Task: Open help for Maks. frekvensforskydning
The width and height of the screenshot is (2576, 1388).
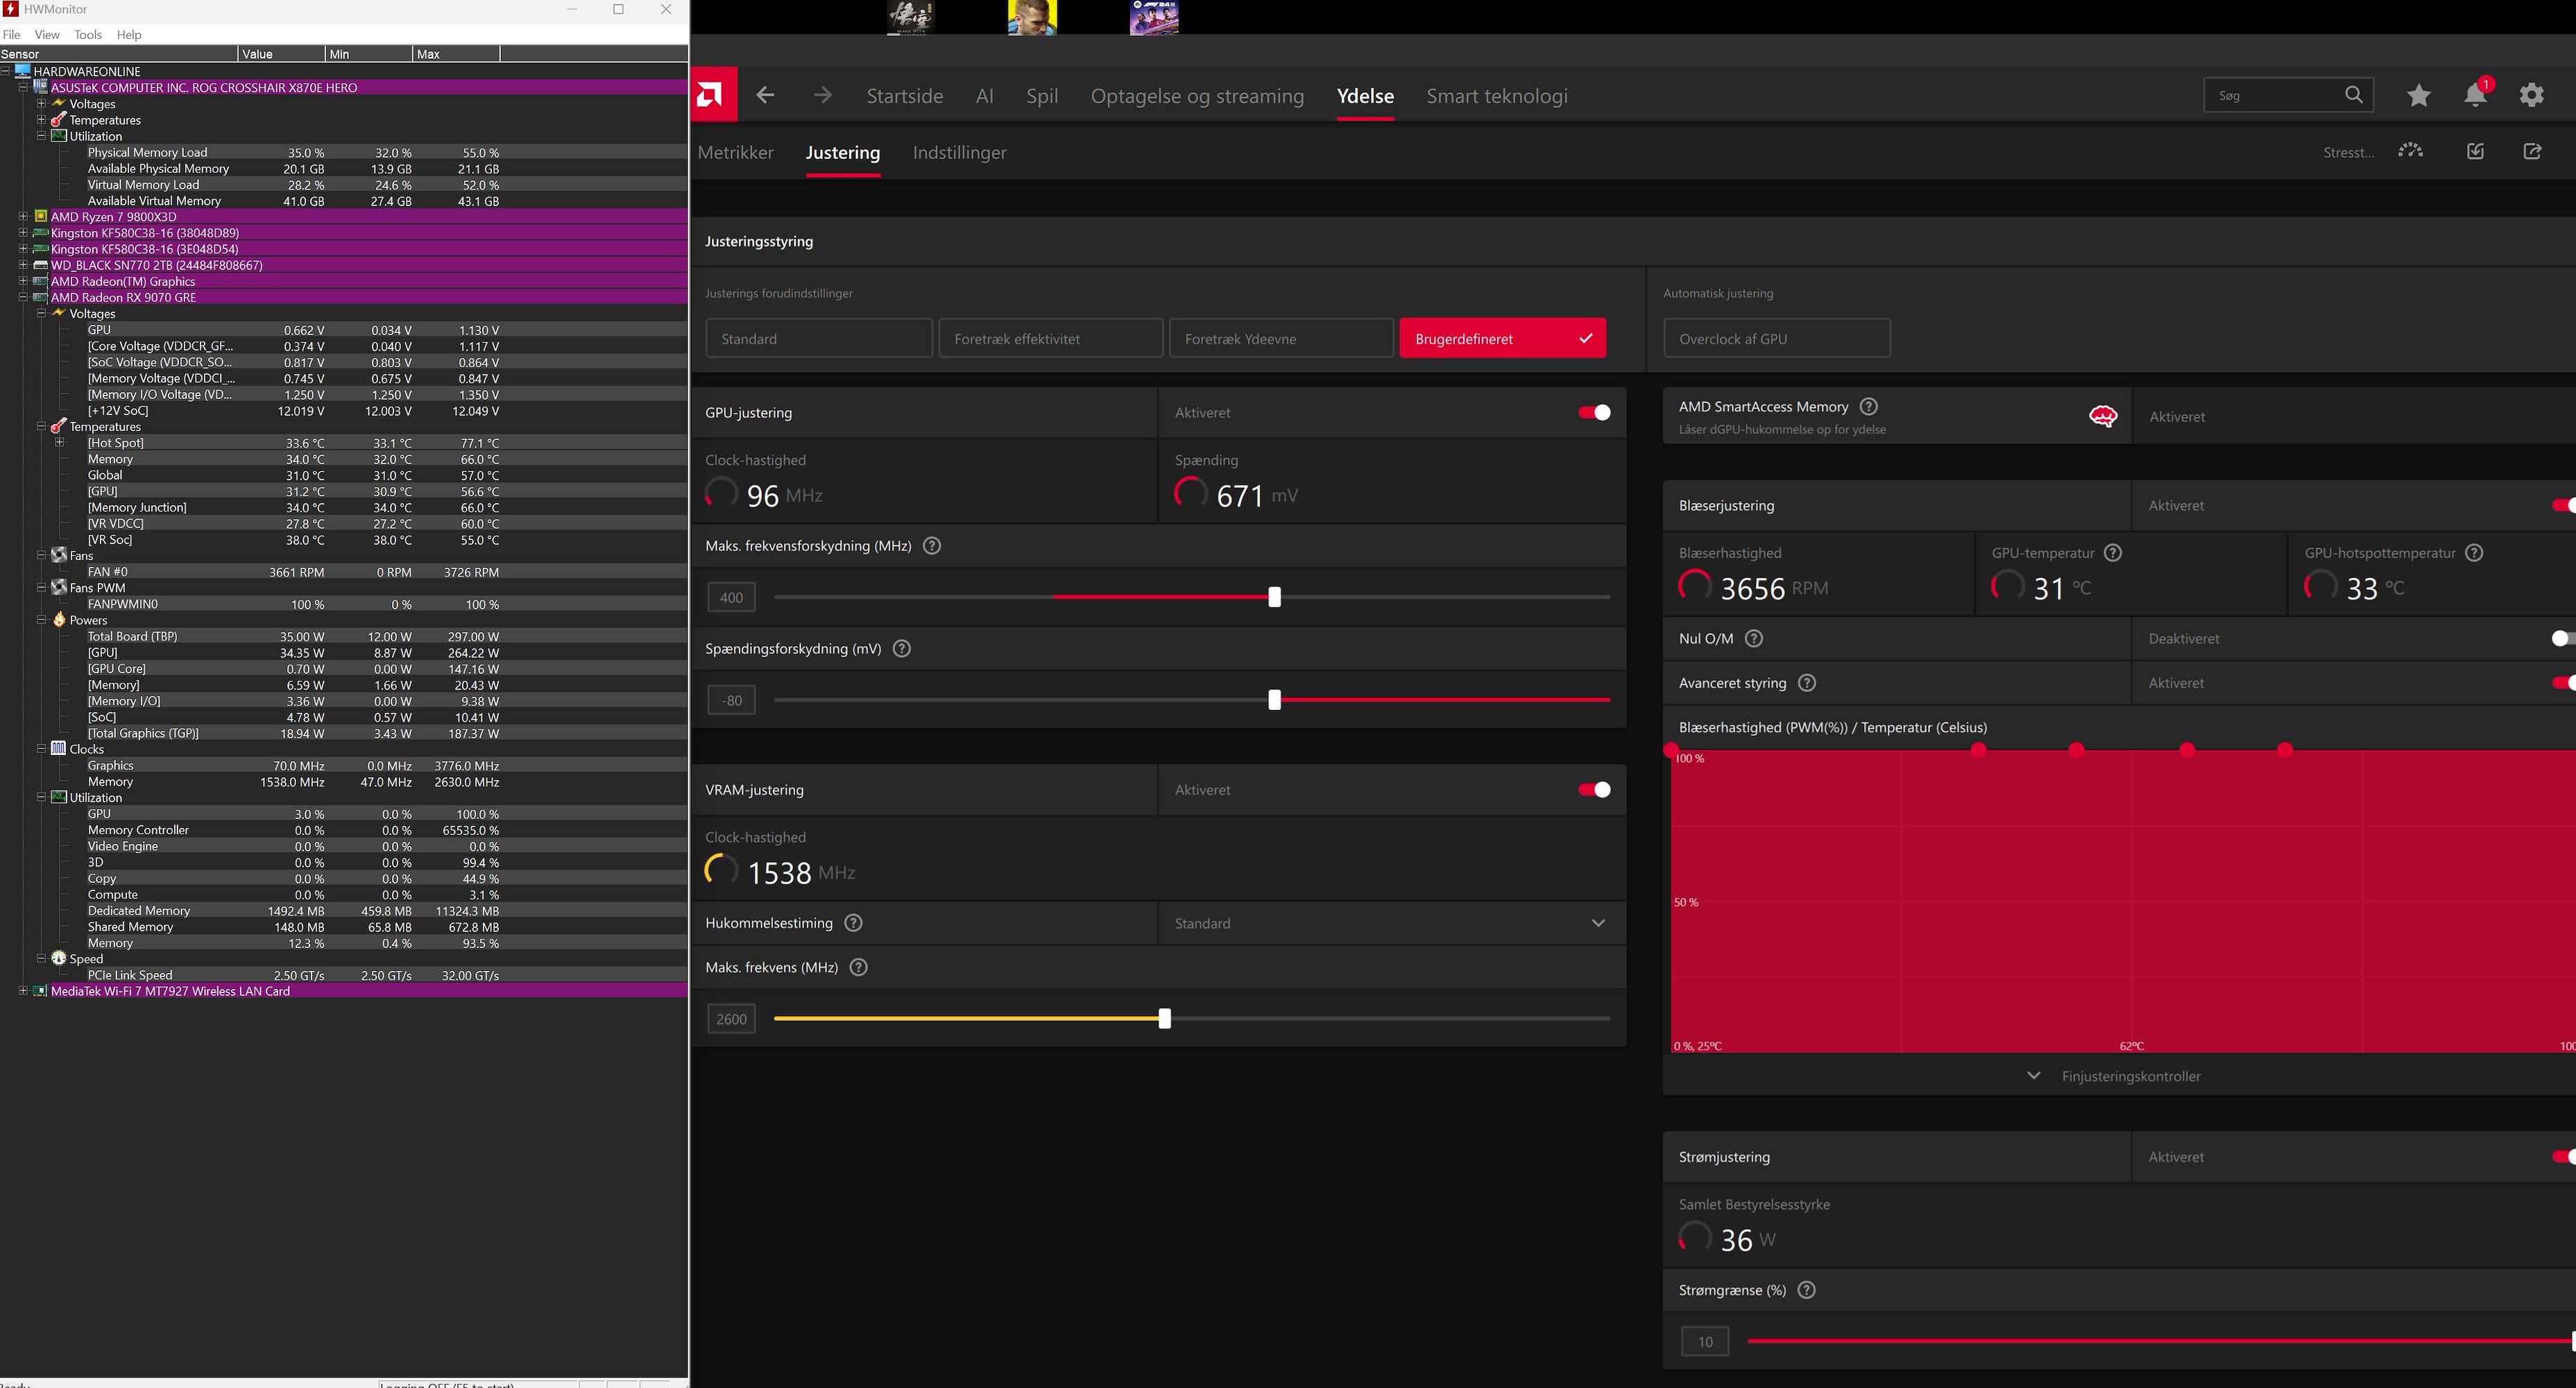Action: point(932,546)
